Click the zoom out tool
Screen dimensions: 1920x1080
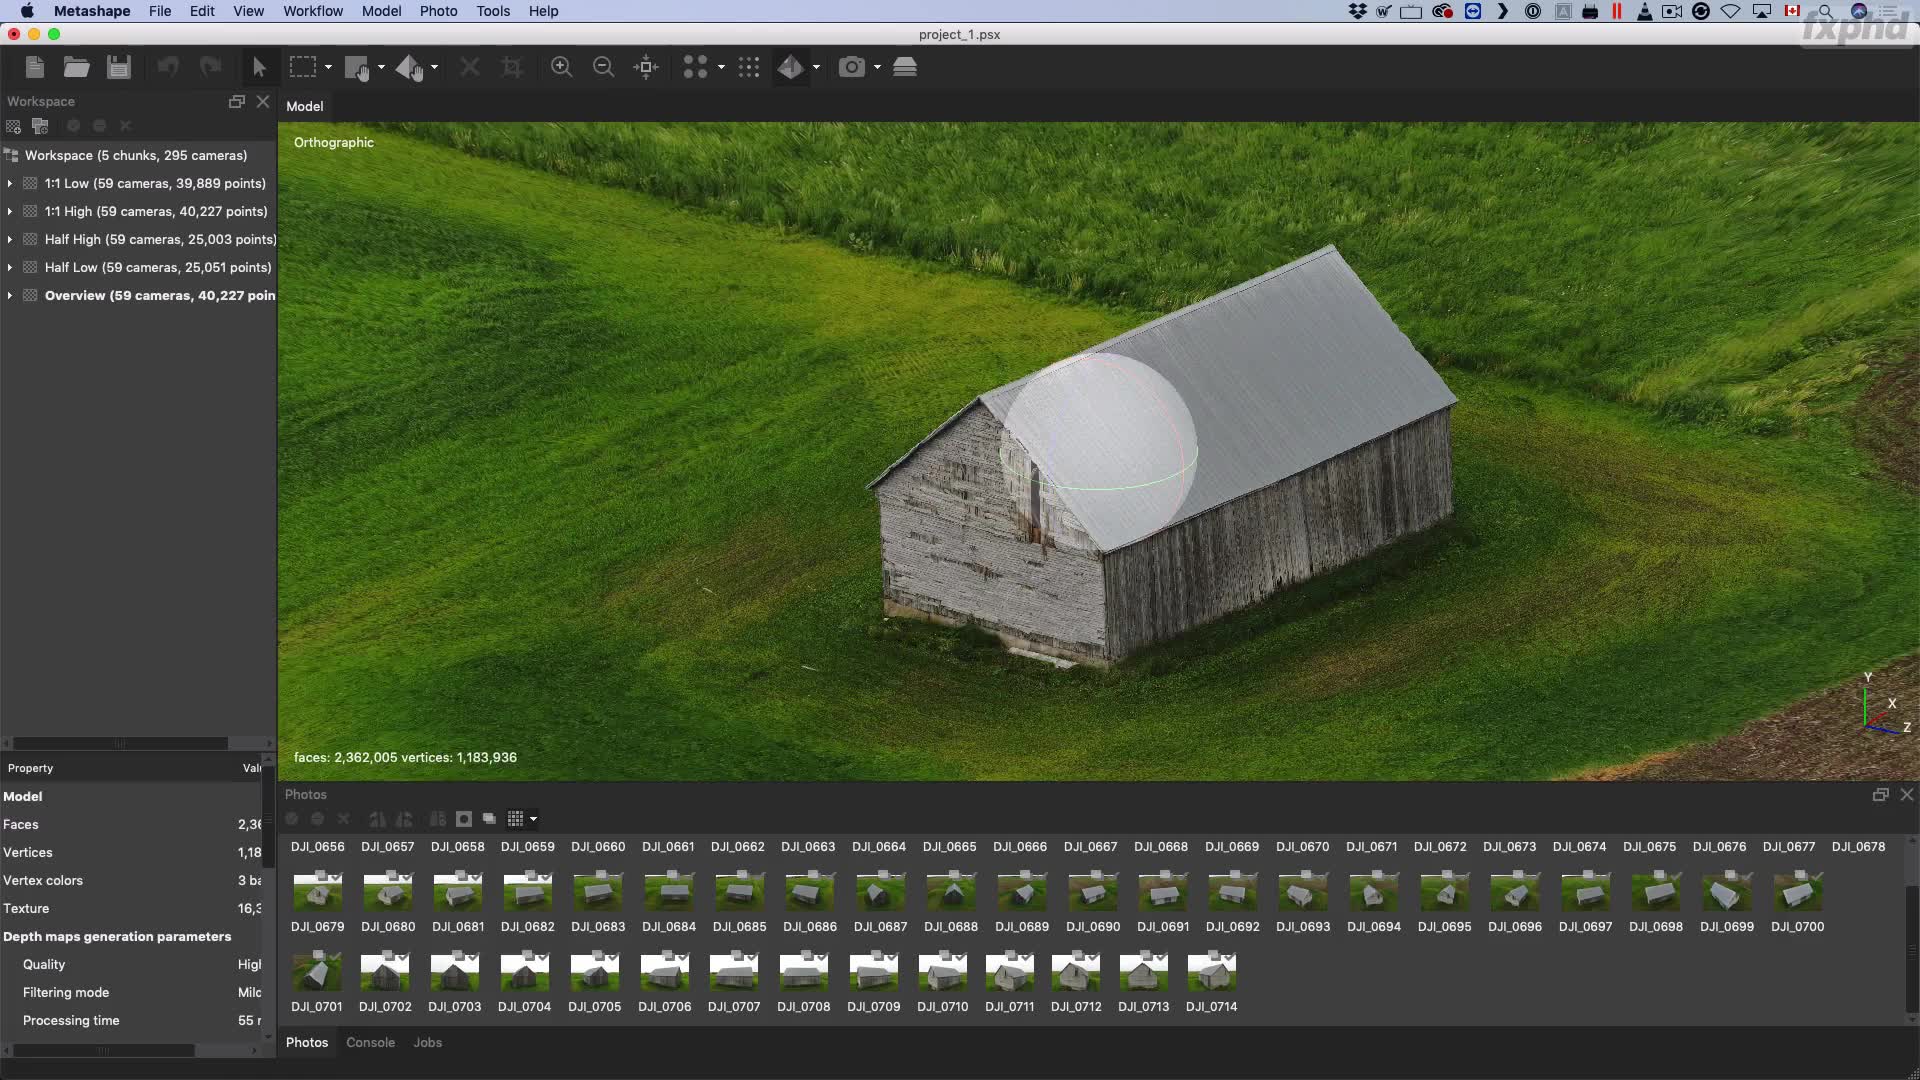[603, 67]
